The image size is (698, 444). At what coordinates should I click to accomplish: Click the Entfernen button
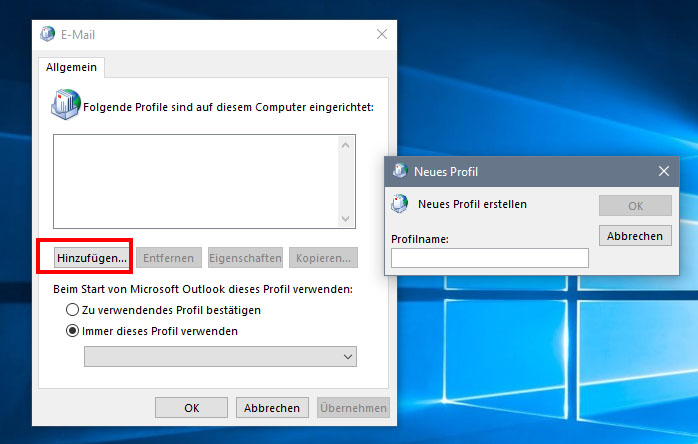tap(168, 258)
